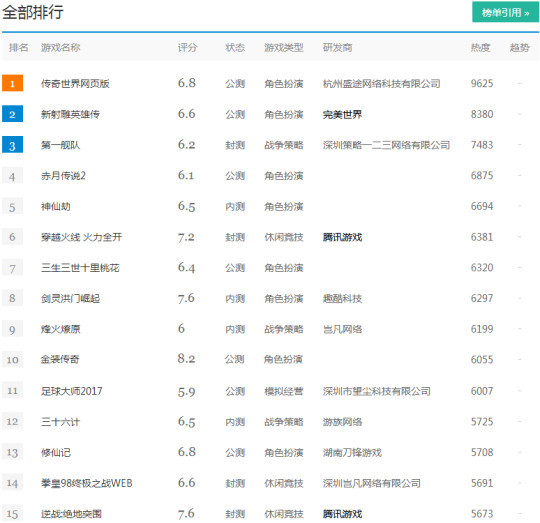Open game 三生三世十里桃花
Viewport: 540px width, 523px height.
pyautogui.click(x=80, y=268)
